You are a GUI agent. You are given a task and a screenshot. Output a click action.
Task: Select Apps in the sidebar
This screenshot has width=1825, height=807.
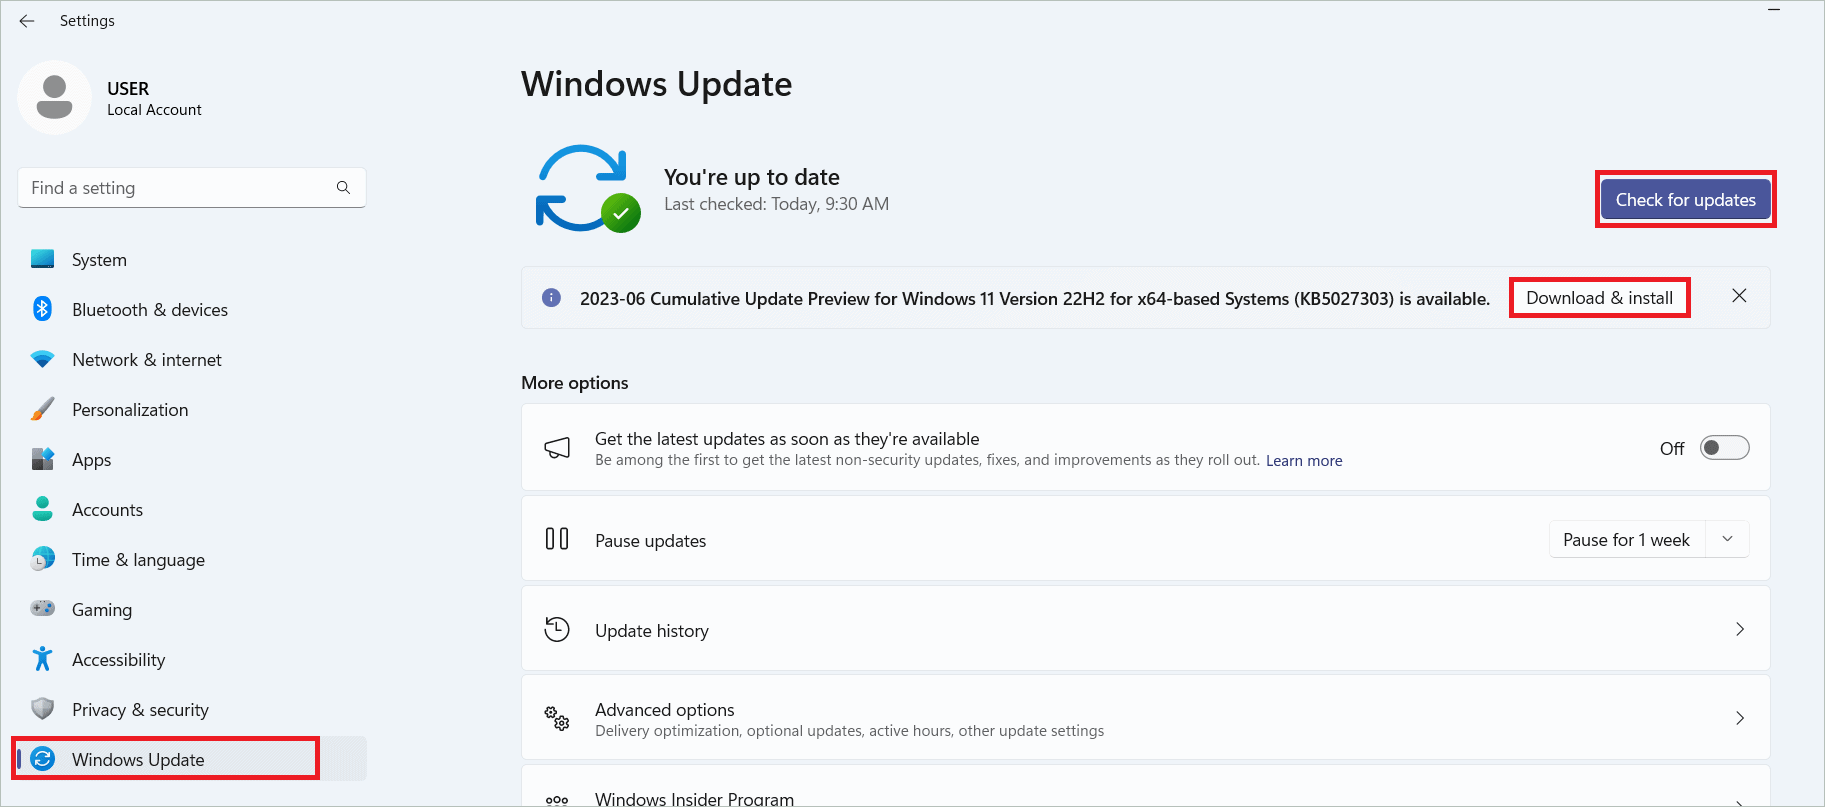coord(192,459)
